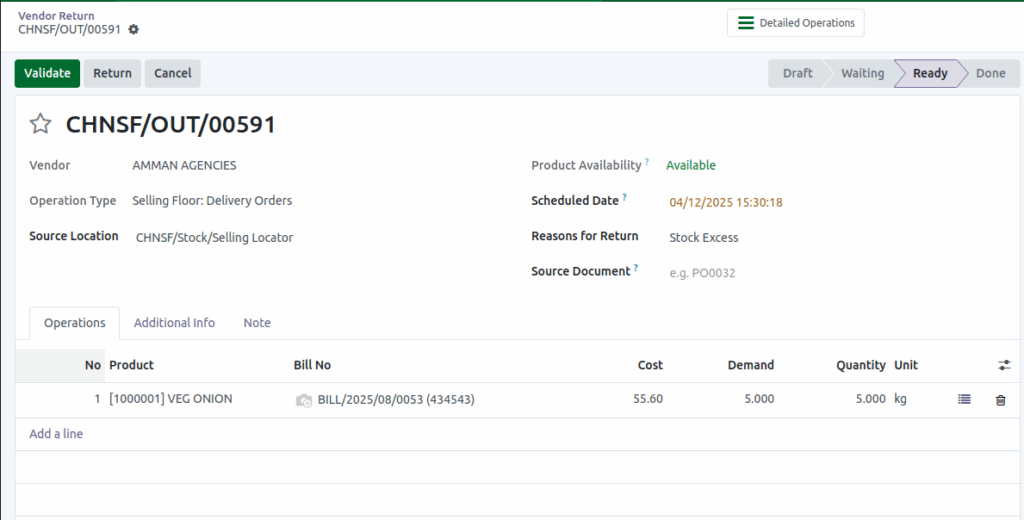
Task: Click the BILL/2025/08/0053 (434543) cell
Action: tap(396, 400)
